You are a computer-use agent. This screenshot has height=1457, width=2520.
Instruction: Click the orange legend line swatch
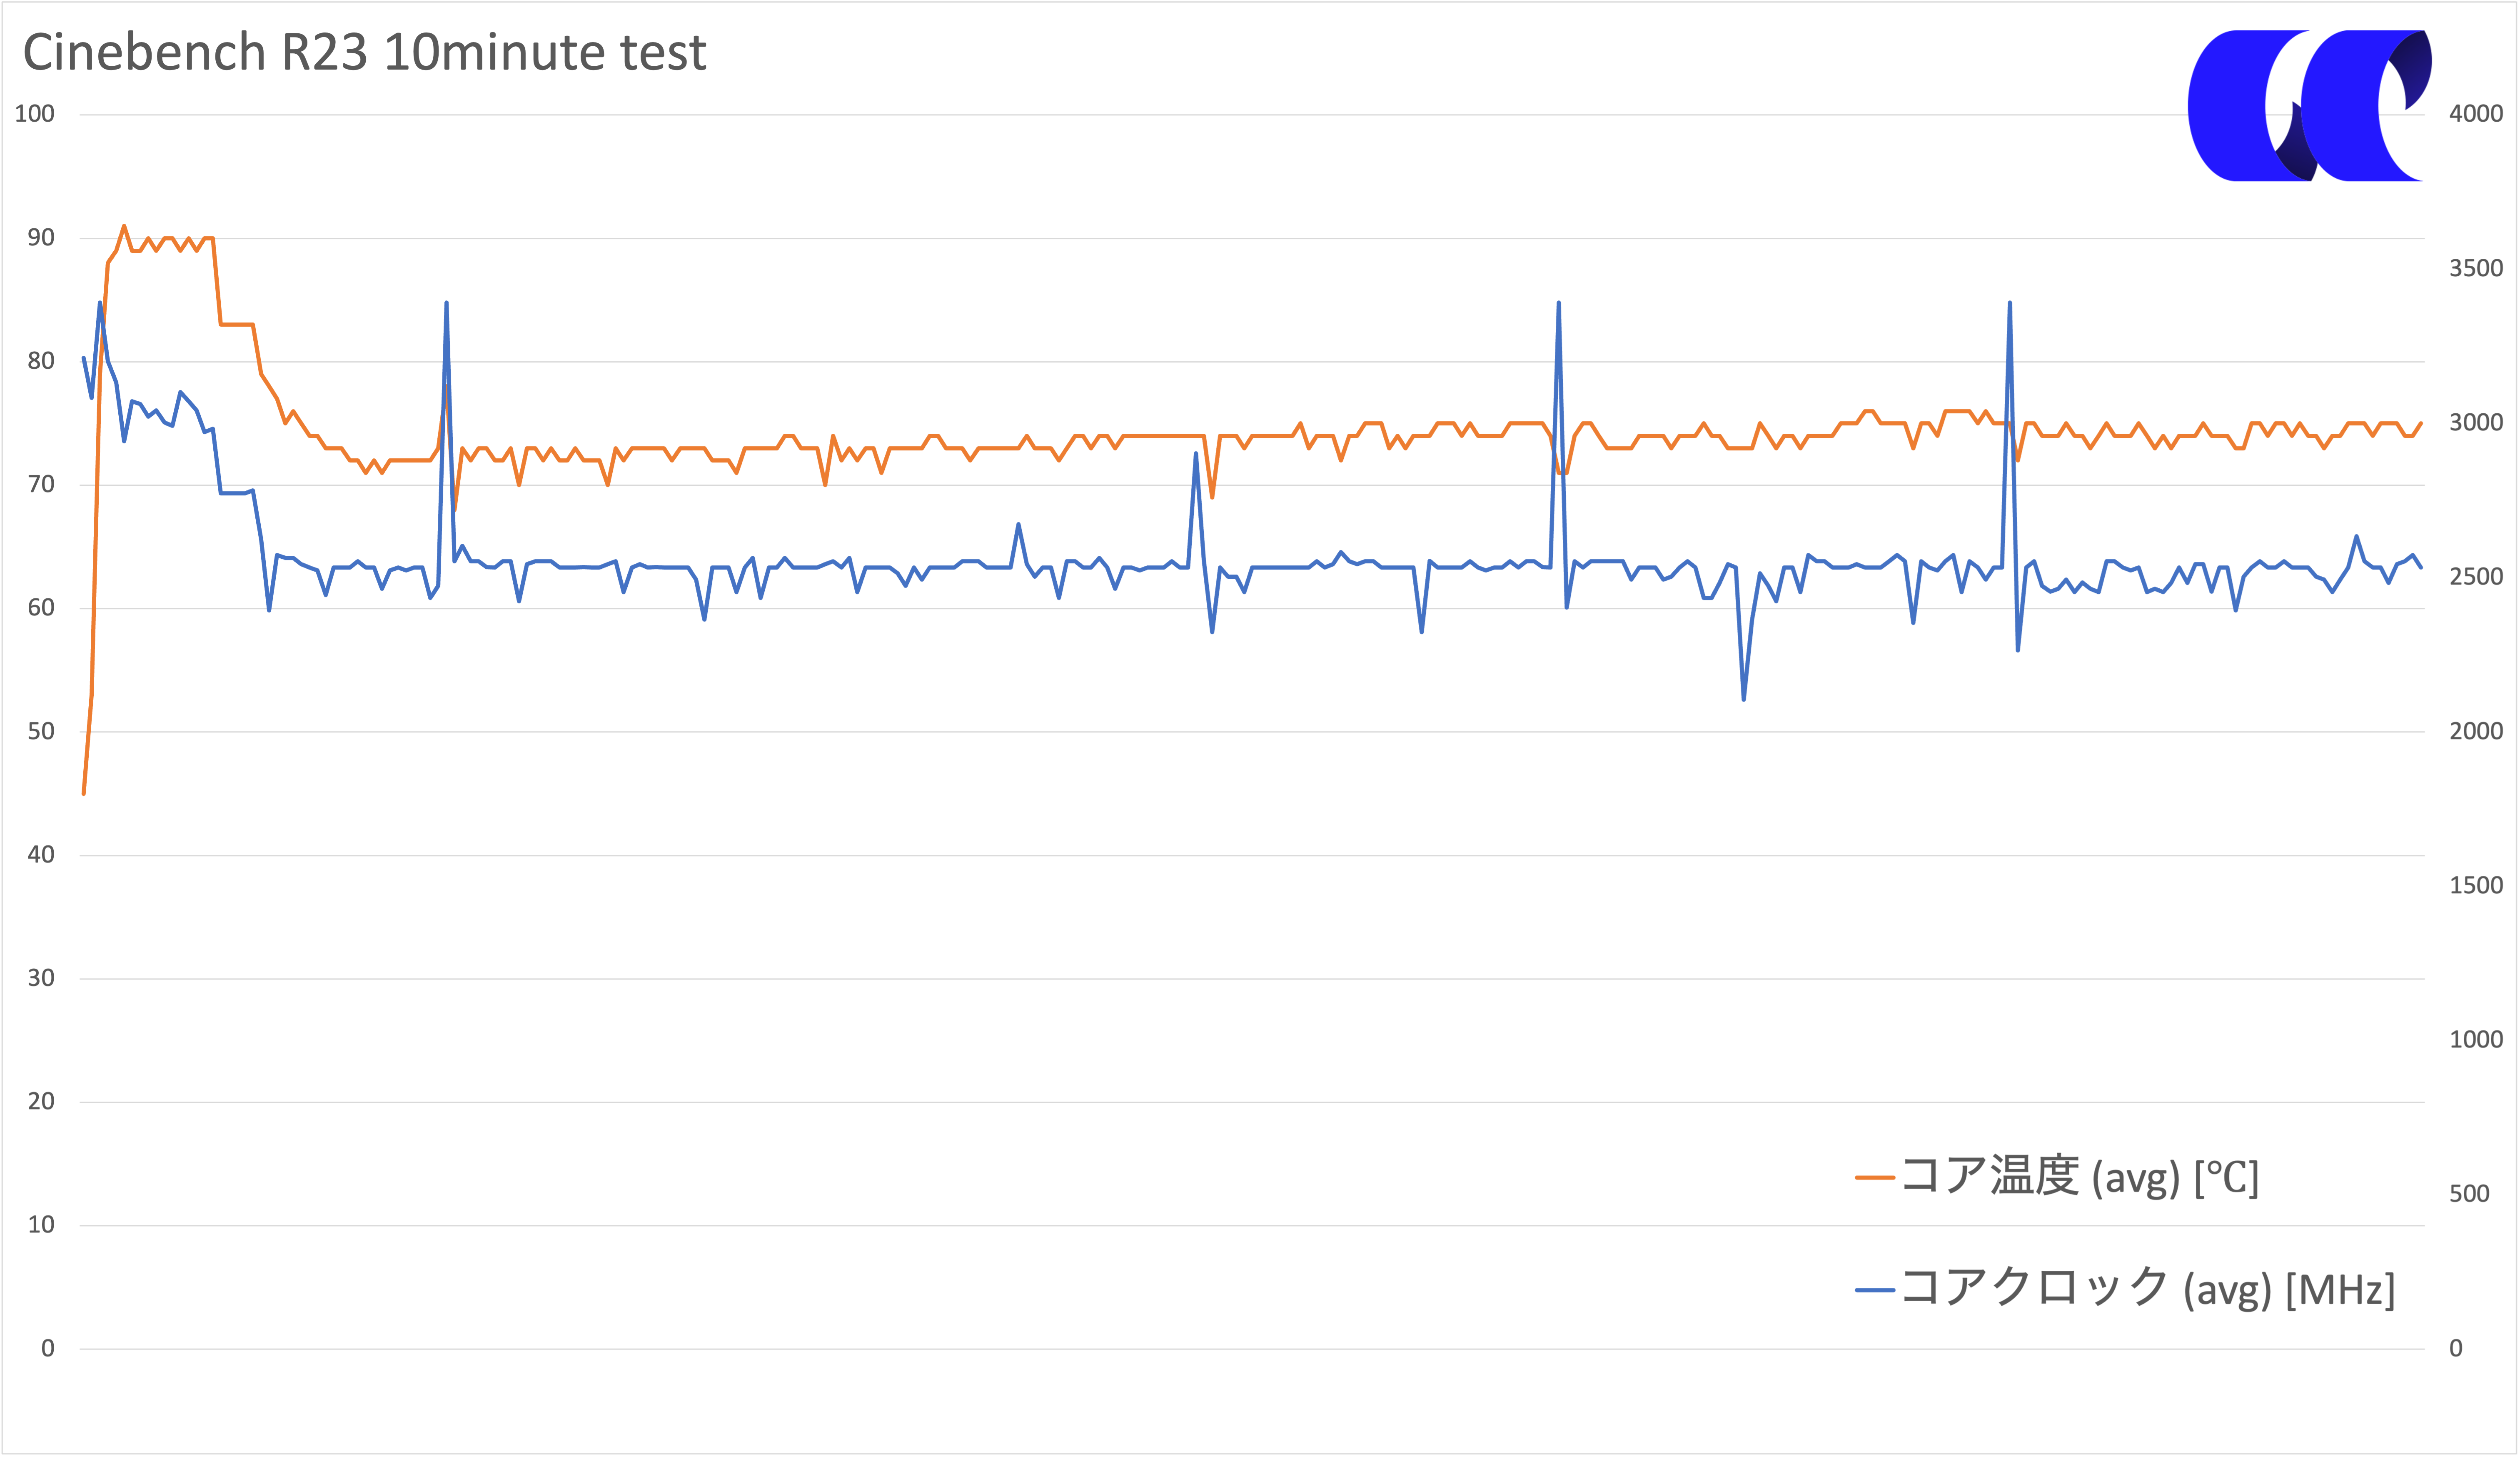(1875, 1178)
